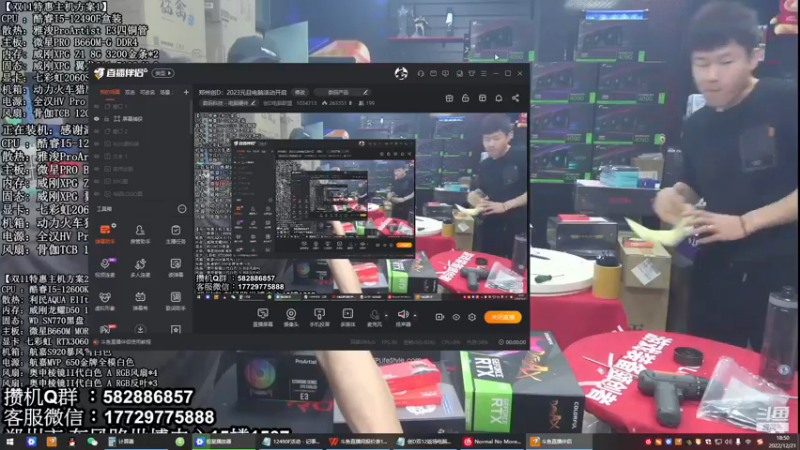This screenshot has width=800, height=450.
Task: Click the share icon above preview
Action: pos(515,98)
